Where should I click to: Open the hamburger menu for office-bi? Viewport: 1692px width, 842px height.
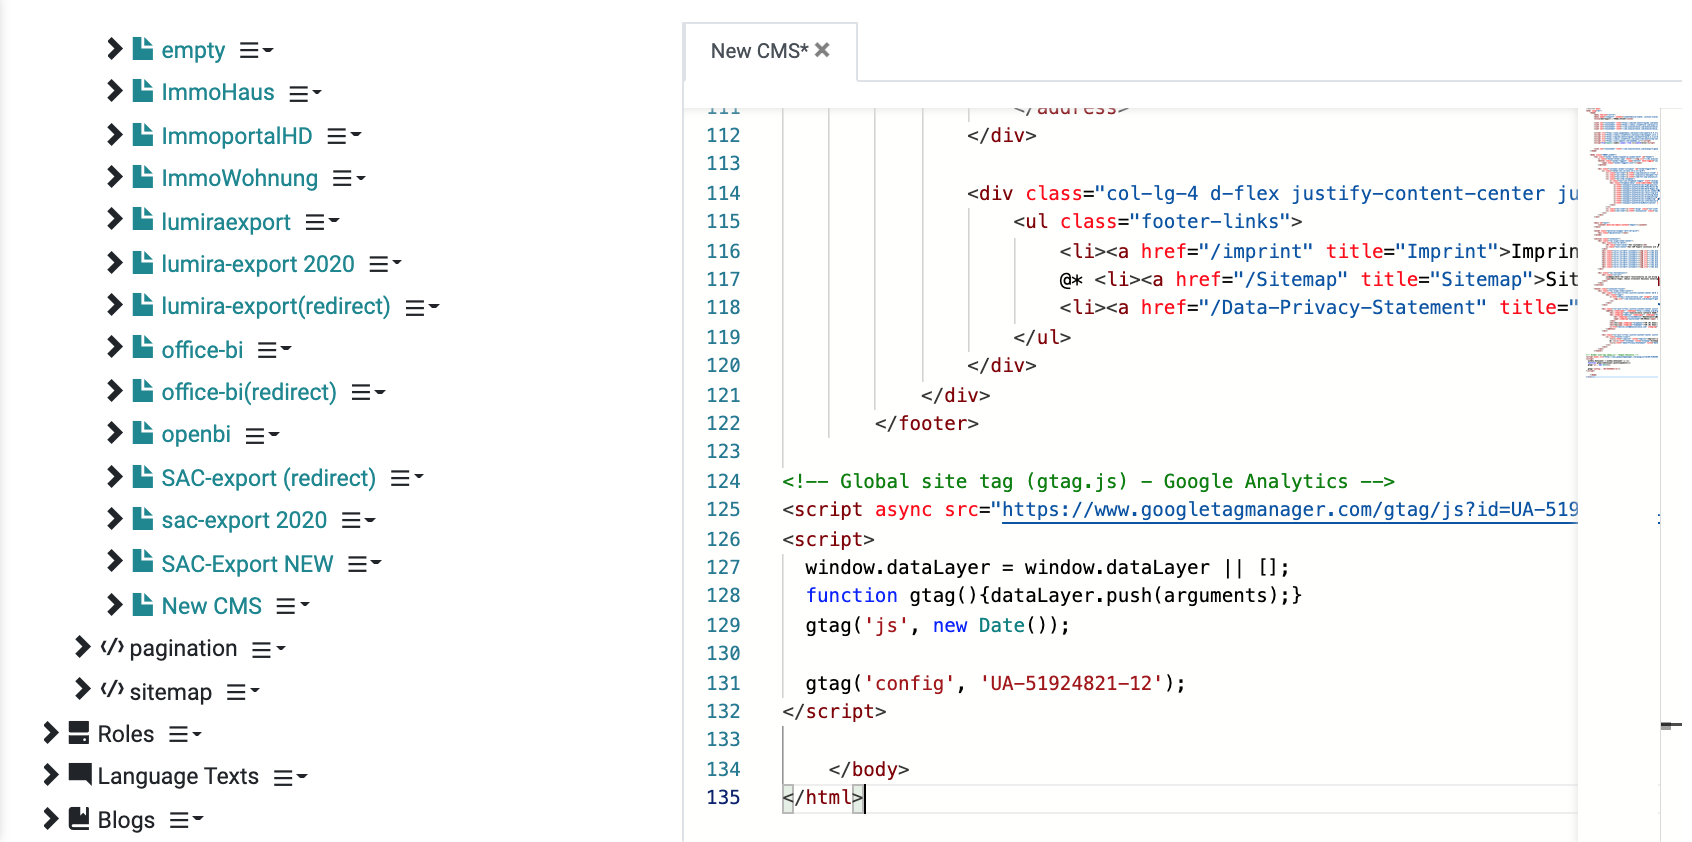(x=274, y=350)
